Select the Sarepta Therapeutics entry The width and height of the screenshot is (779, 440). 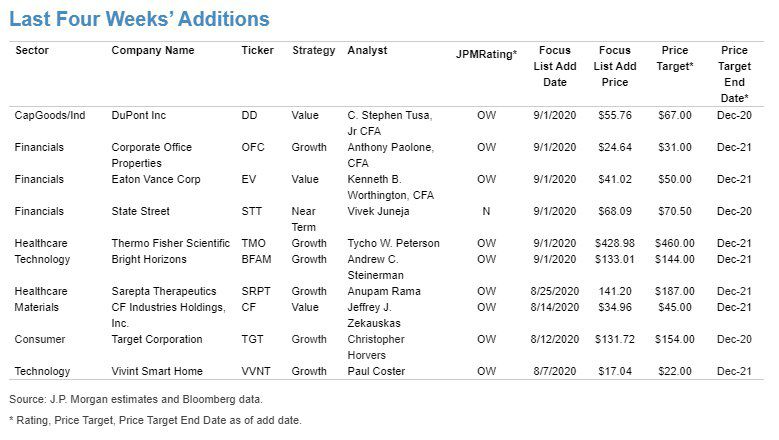point(164,292)
